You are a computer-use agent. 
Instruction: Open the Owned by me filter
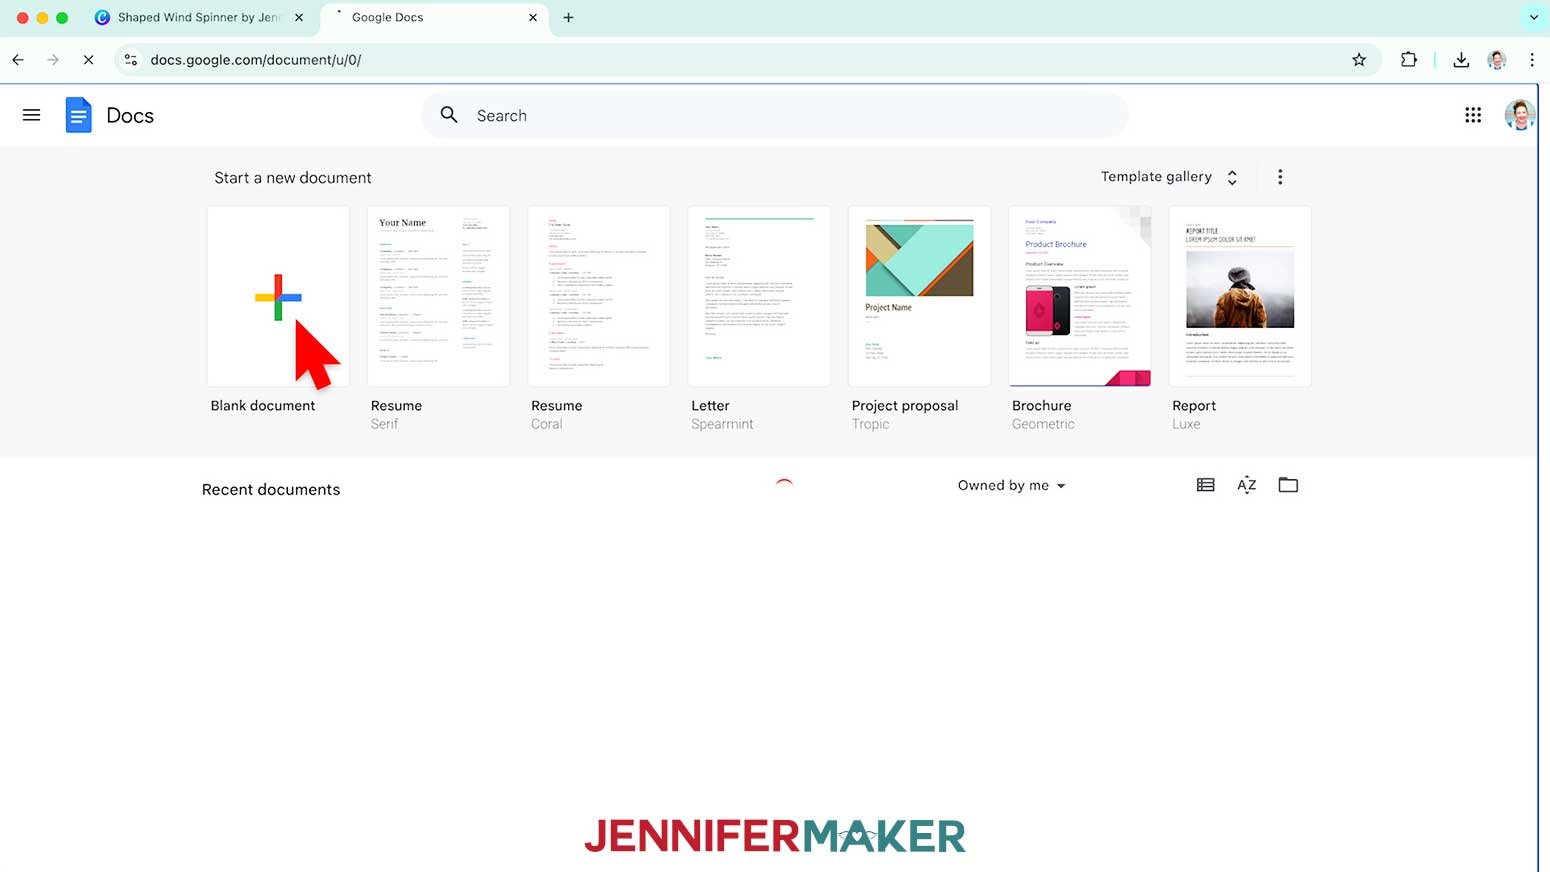pyautogui.click(x=1012, y=485)
